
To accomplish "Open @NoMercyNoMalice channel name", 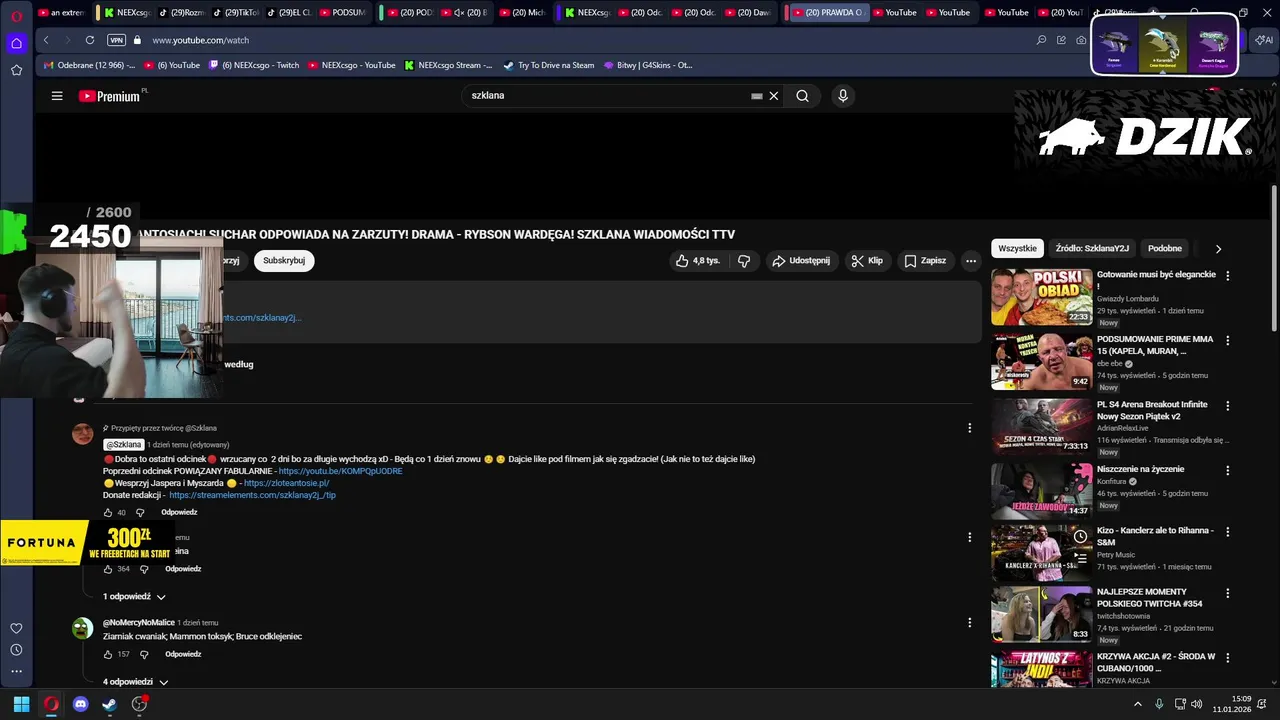I will click(139, 623).
